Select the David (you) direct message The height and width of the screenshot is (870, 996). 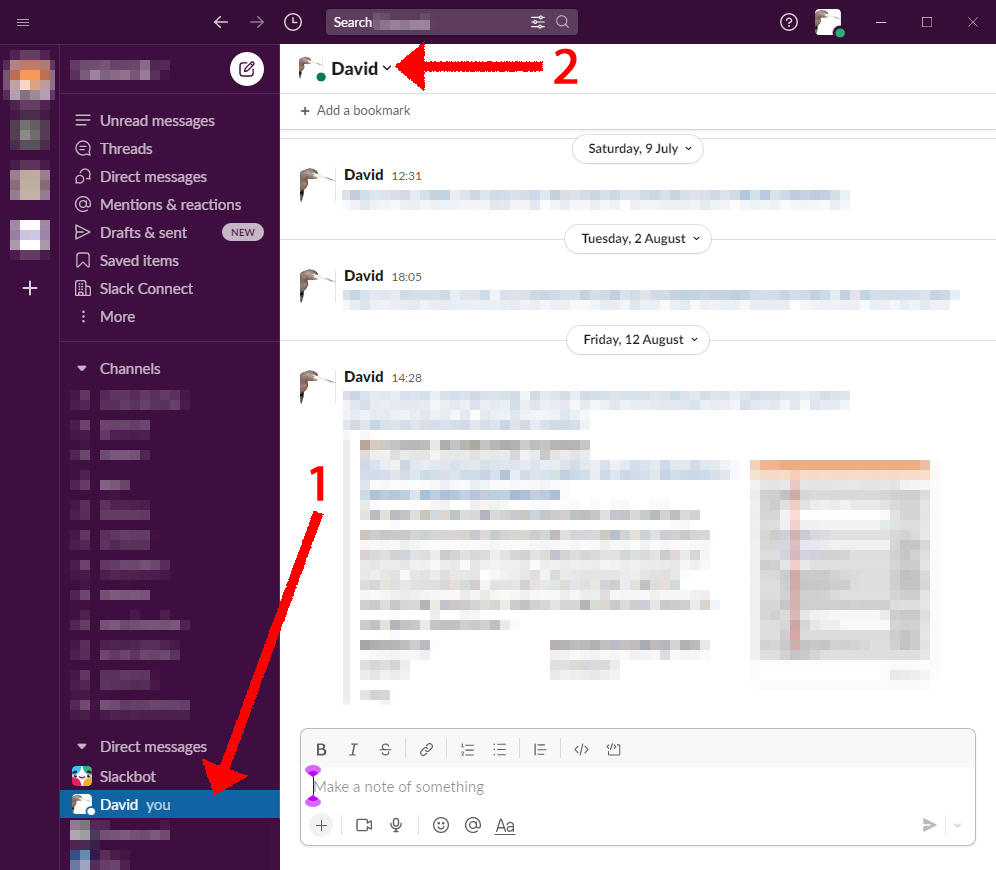click(x=170, y=805)
